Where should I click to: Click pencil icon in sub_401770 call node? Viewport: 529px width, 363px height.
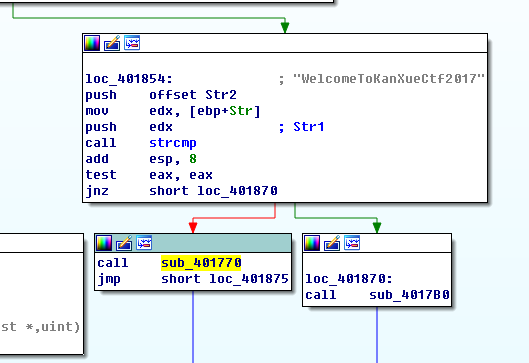124,243
